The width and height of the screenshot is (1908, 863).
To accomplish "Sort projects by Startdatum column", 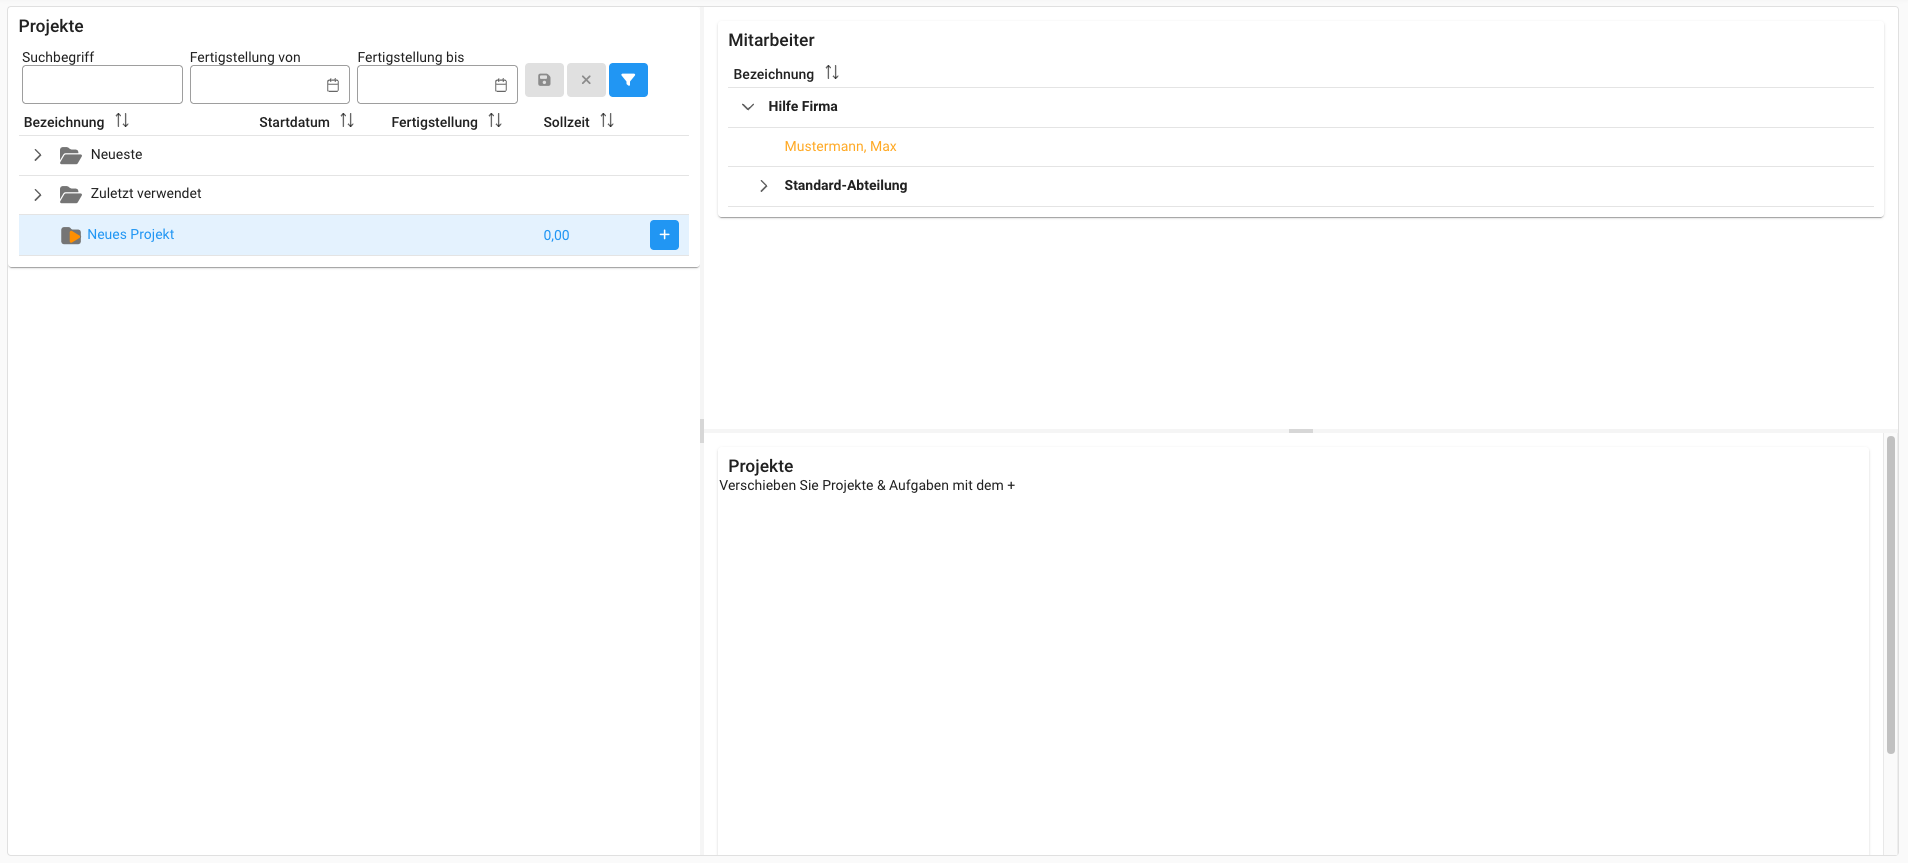I will pos(347,121).
